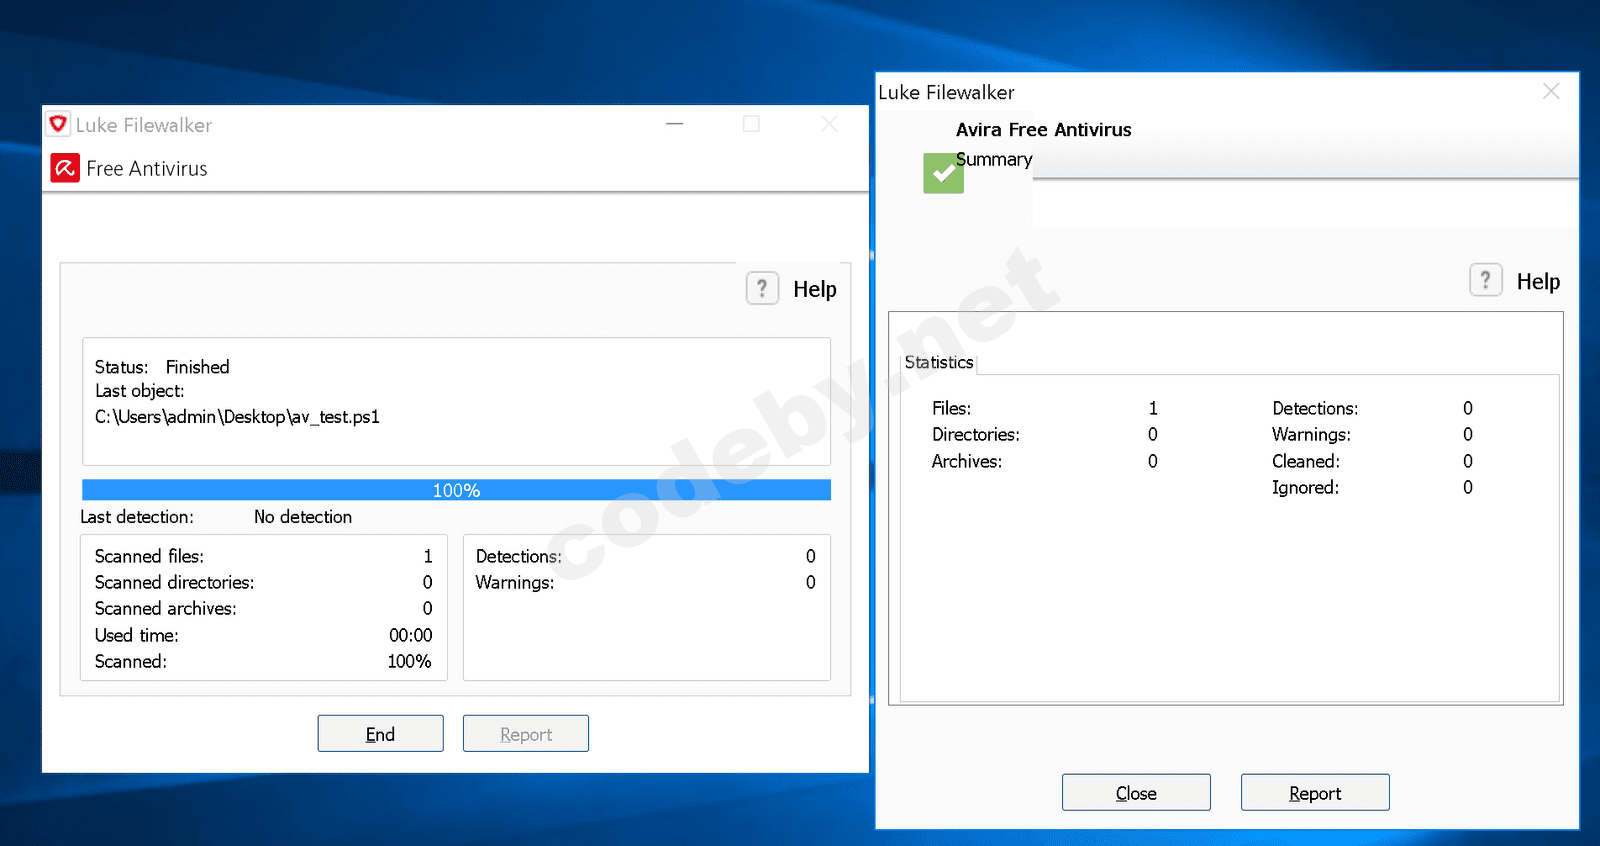Click 'Scanned directories:' label
Screen dimensions: 1600x846
coord(174,582)
